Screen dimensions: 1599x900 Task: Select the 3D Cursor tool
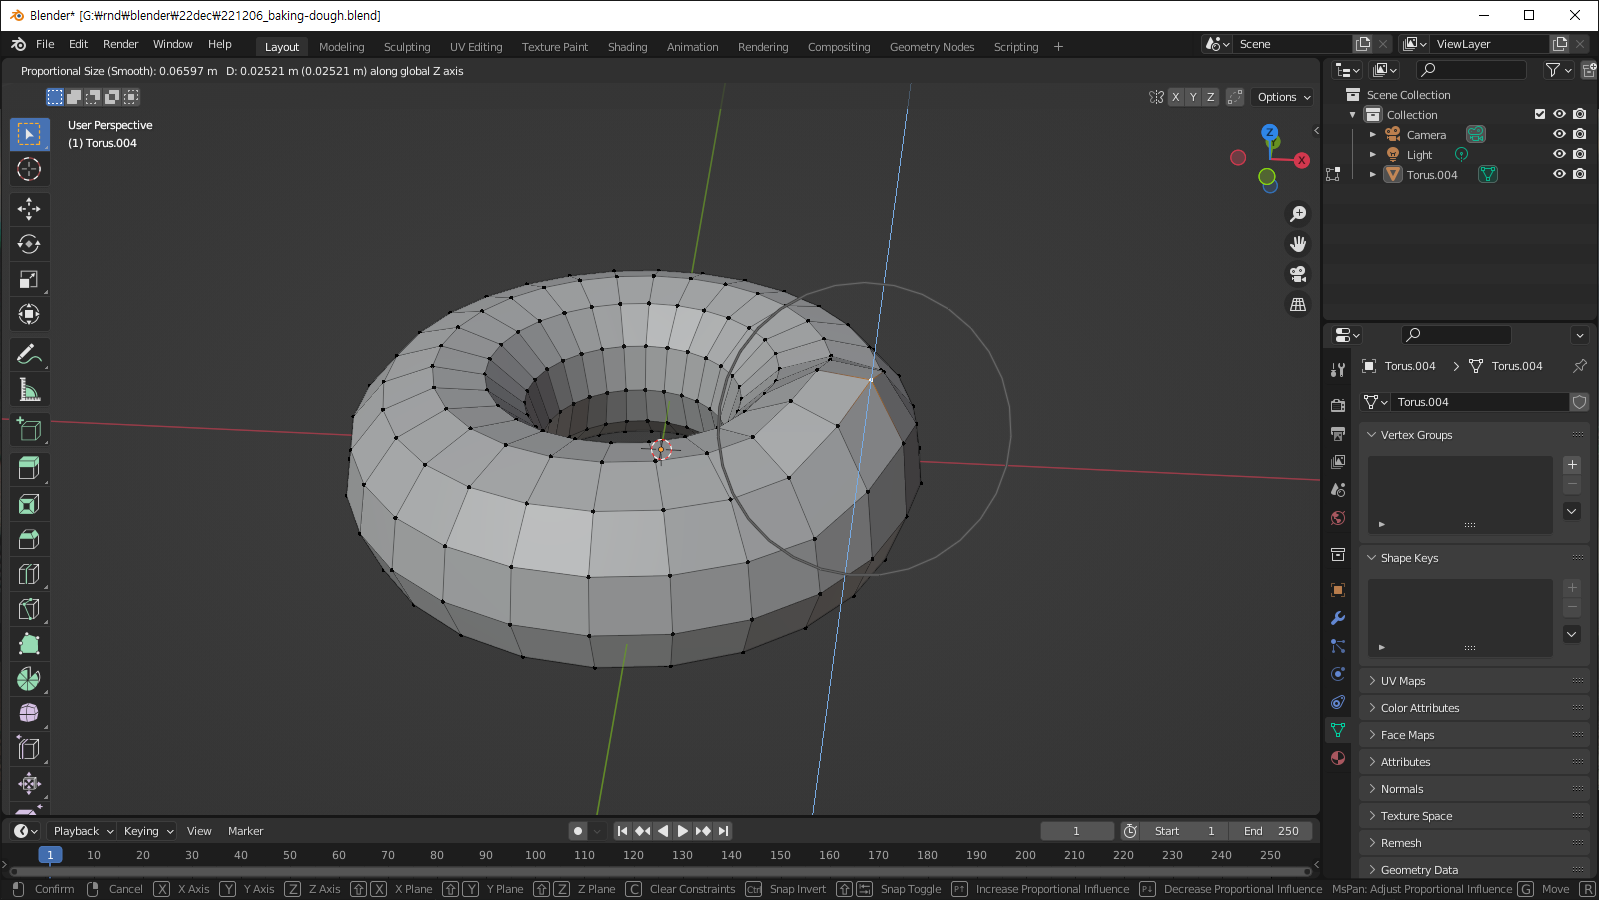pyautogui.click(x=29, y=169)
